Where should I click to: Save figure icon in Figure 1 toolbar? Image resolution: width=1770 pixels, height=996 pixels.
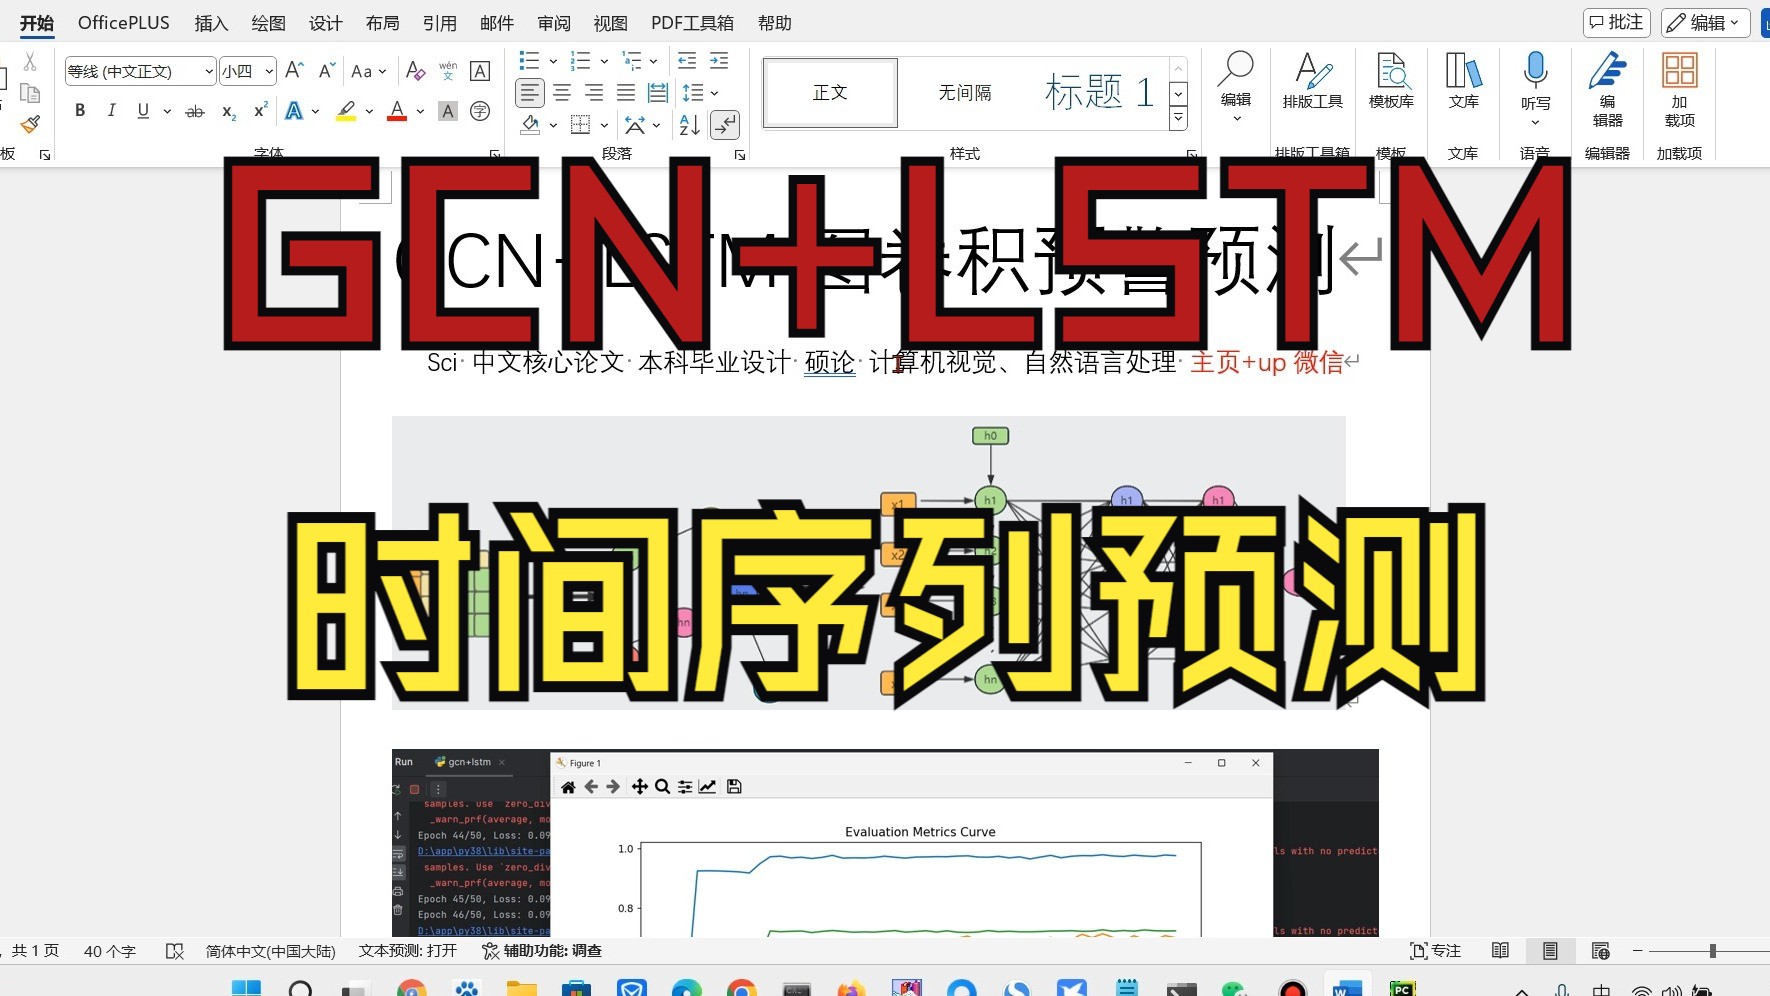(x=734, y=787)
